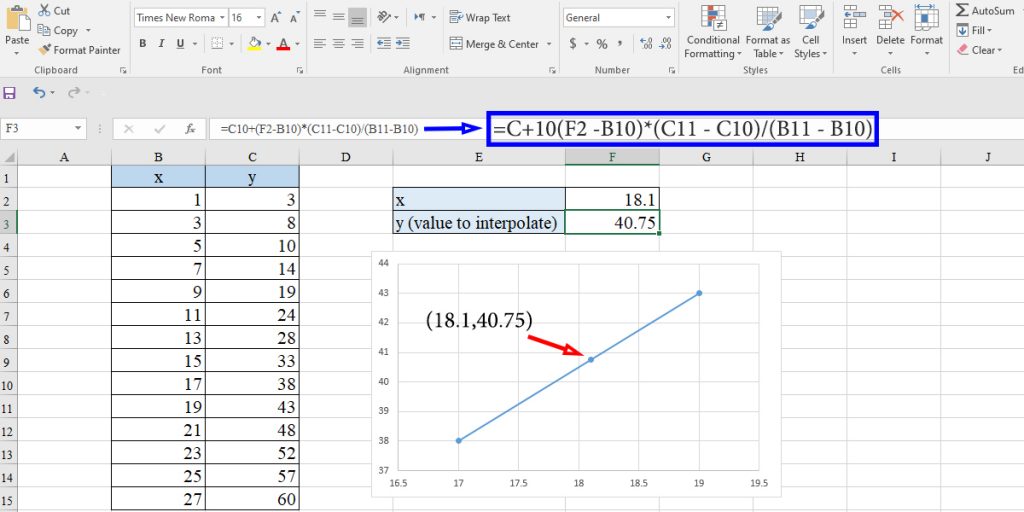Click the cancel X in formula bar
The image size is (1024, 512).
129,129
